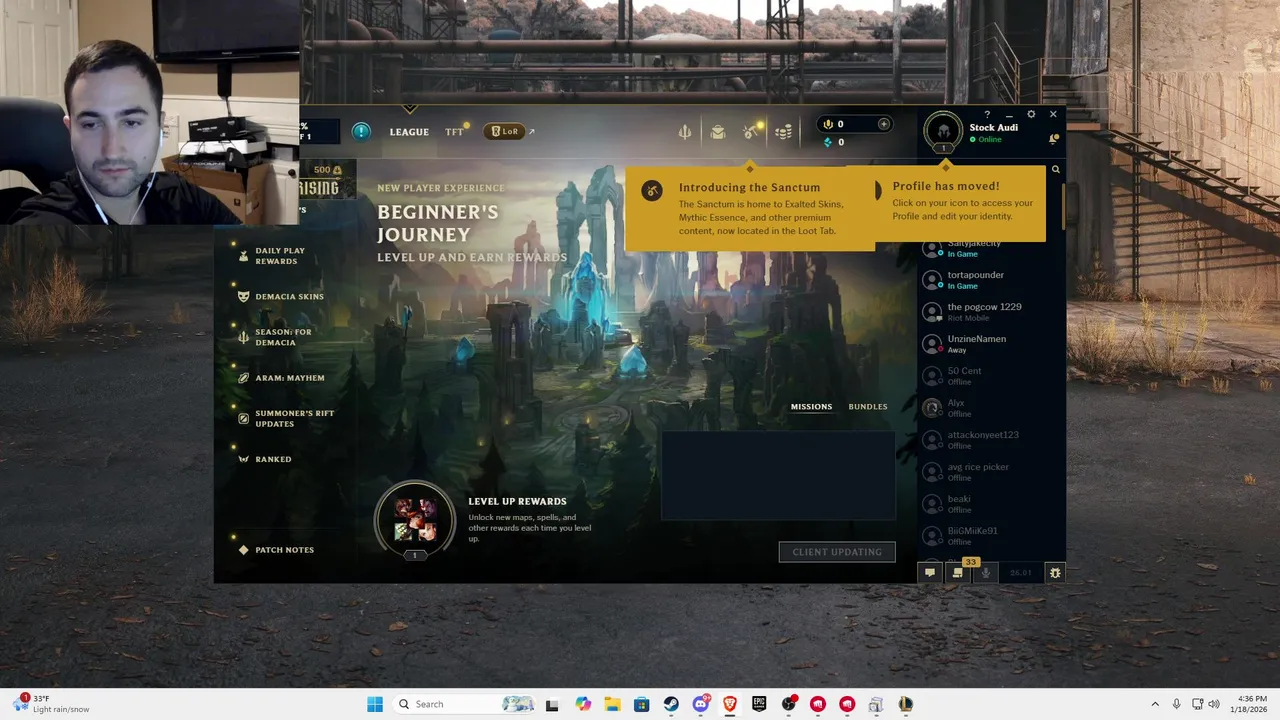Image resolution: width=1280 pixels, height=720 pixels.
Task: Click the Level Up Rewards emblem
Action: click(x=415, y=521)
